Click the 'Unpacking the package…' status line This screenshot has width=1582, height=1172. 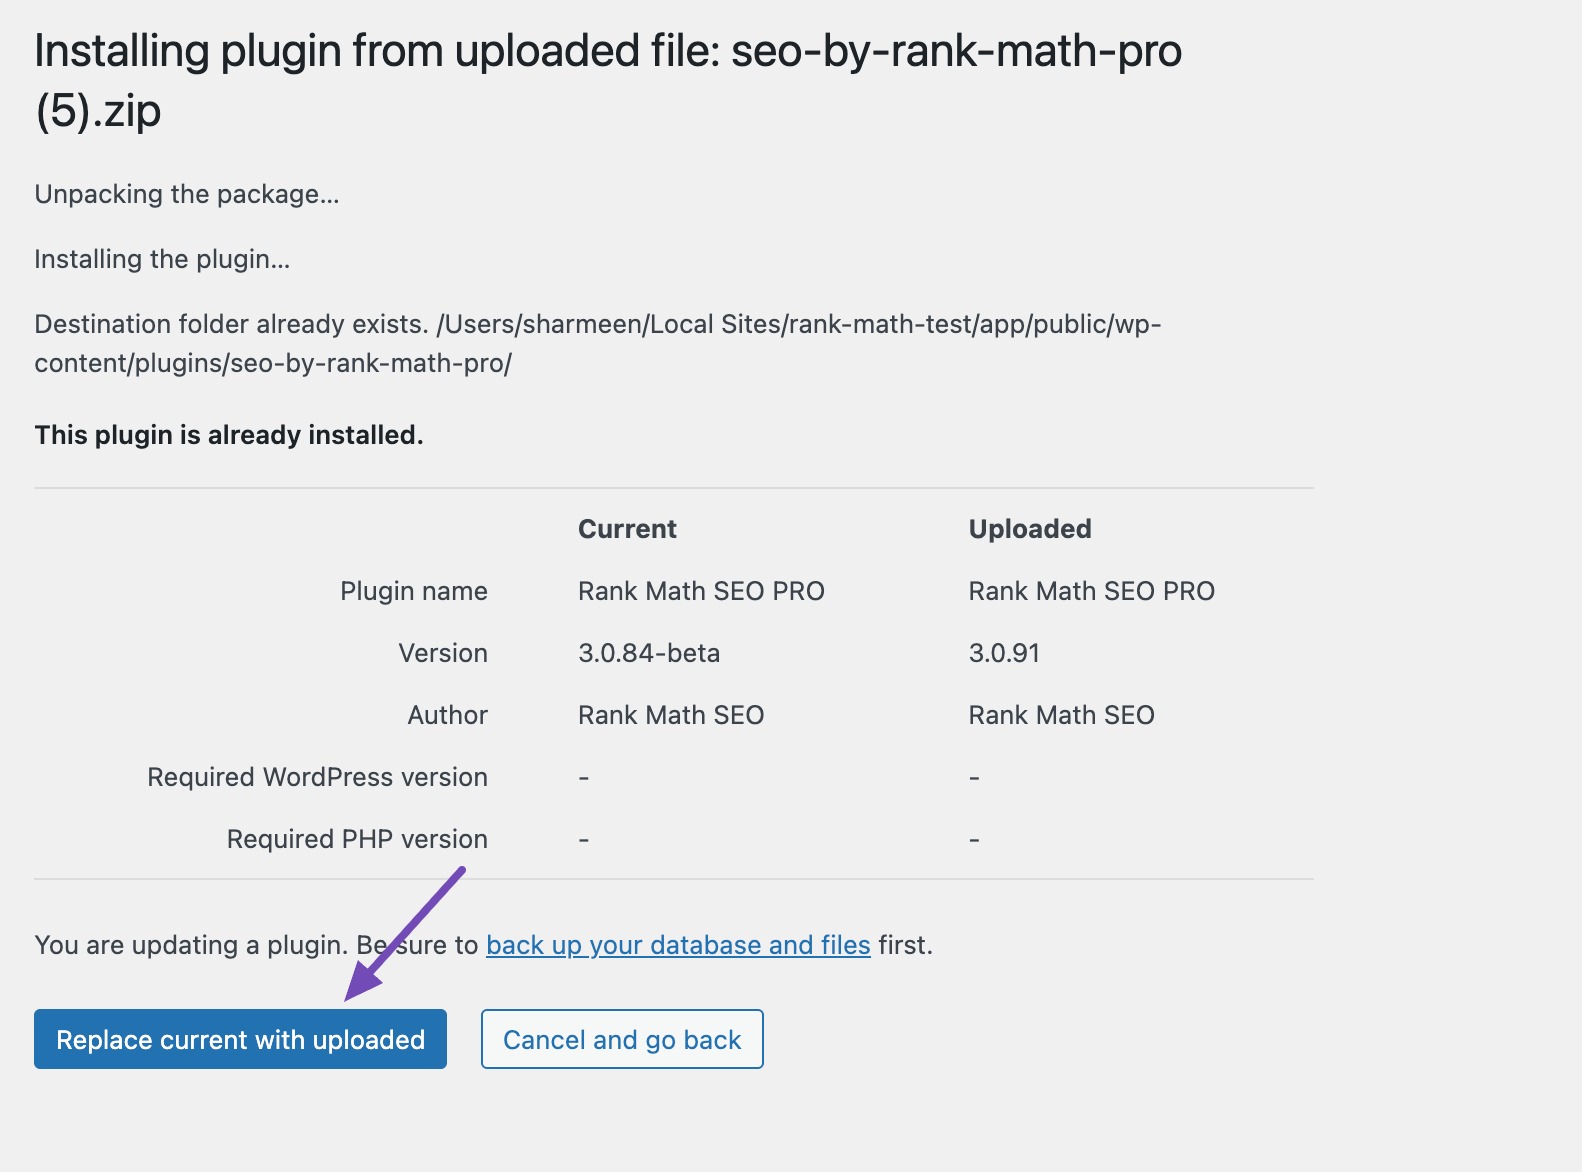[x=187, y=194]
